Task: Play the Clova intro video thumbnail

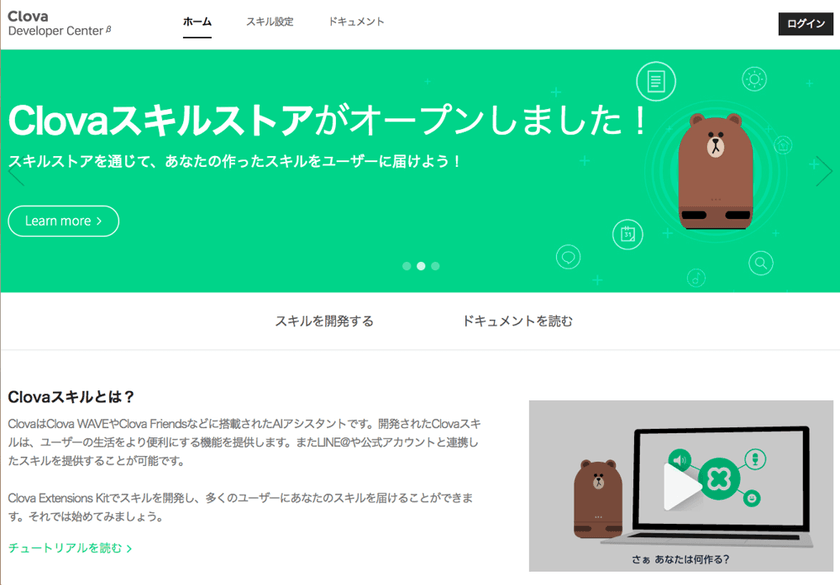Action: [x=681, y=485]
